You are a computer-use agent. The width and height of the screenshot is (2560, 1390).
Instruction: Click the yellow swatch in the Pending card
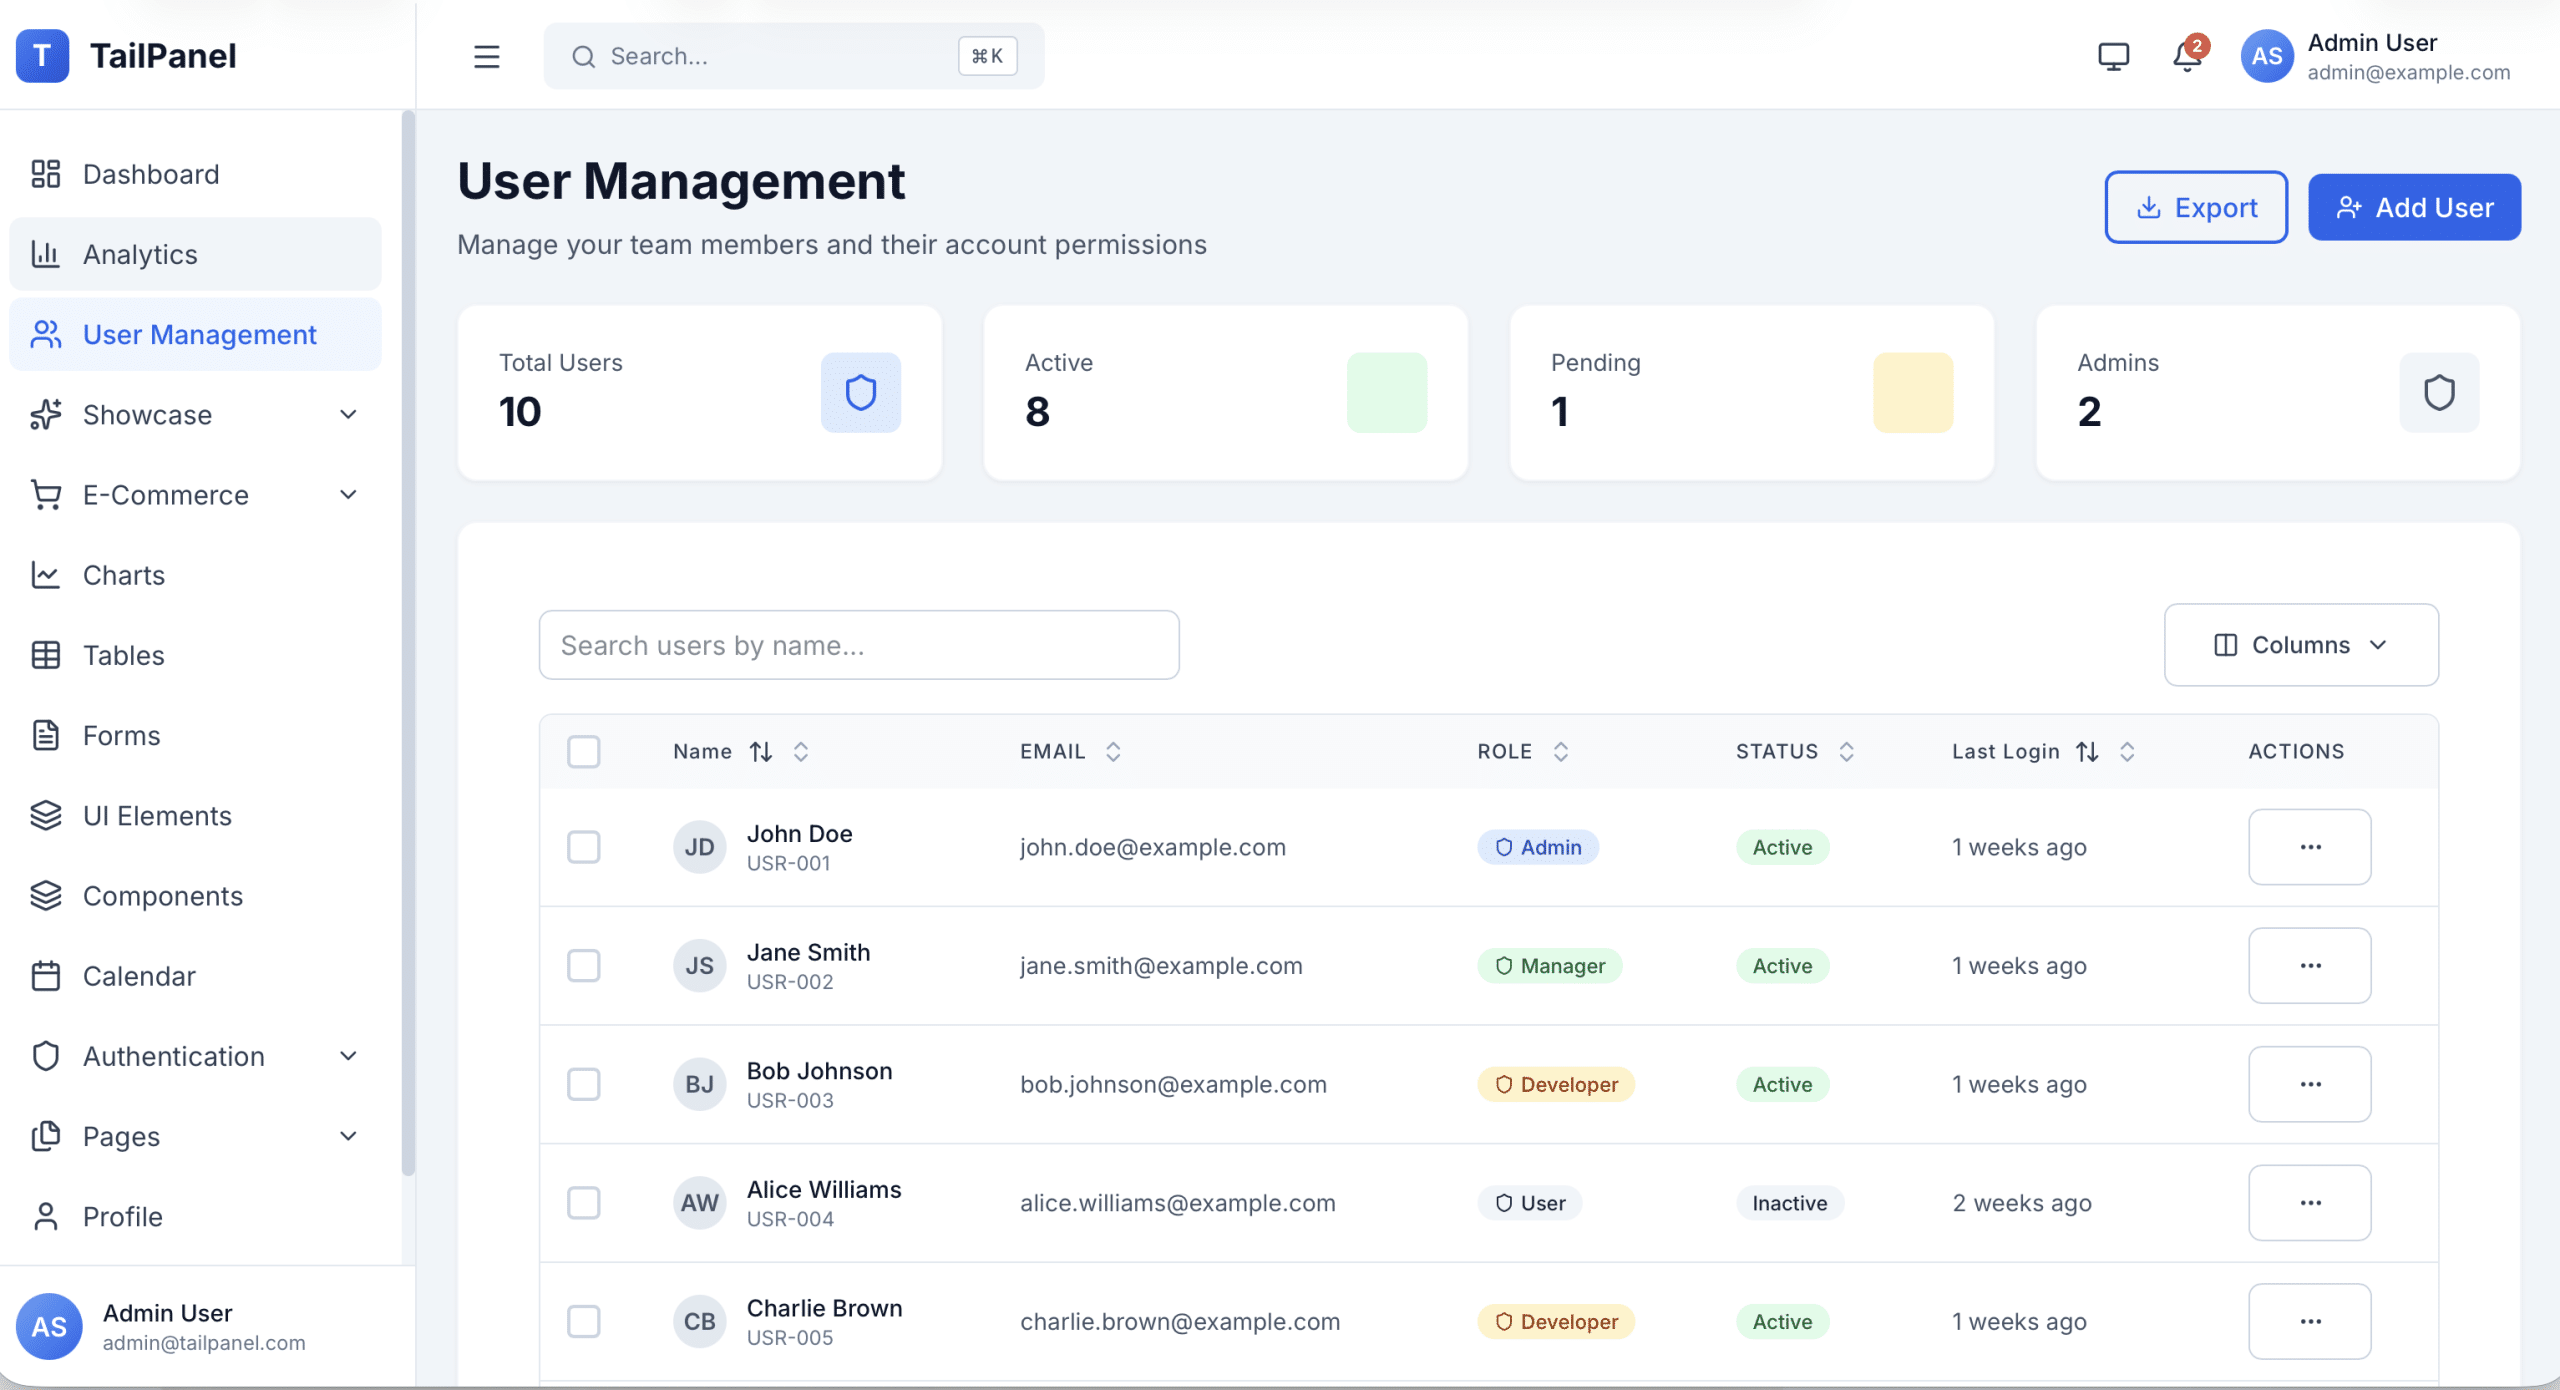pos(1912,393)
